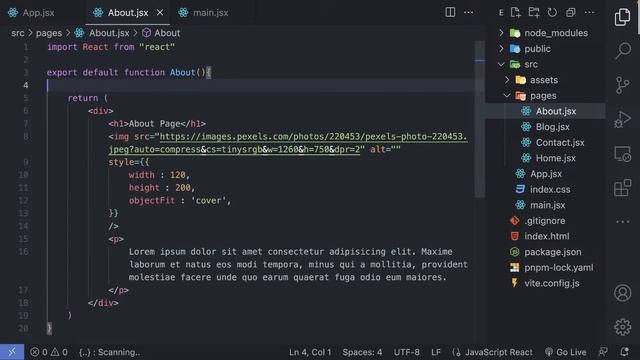This screenshot has height=360, width=640.
Task: Open the Extensions view
Action: 622,188
